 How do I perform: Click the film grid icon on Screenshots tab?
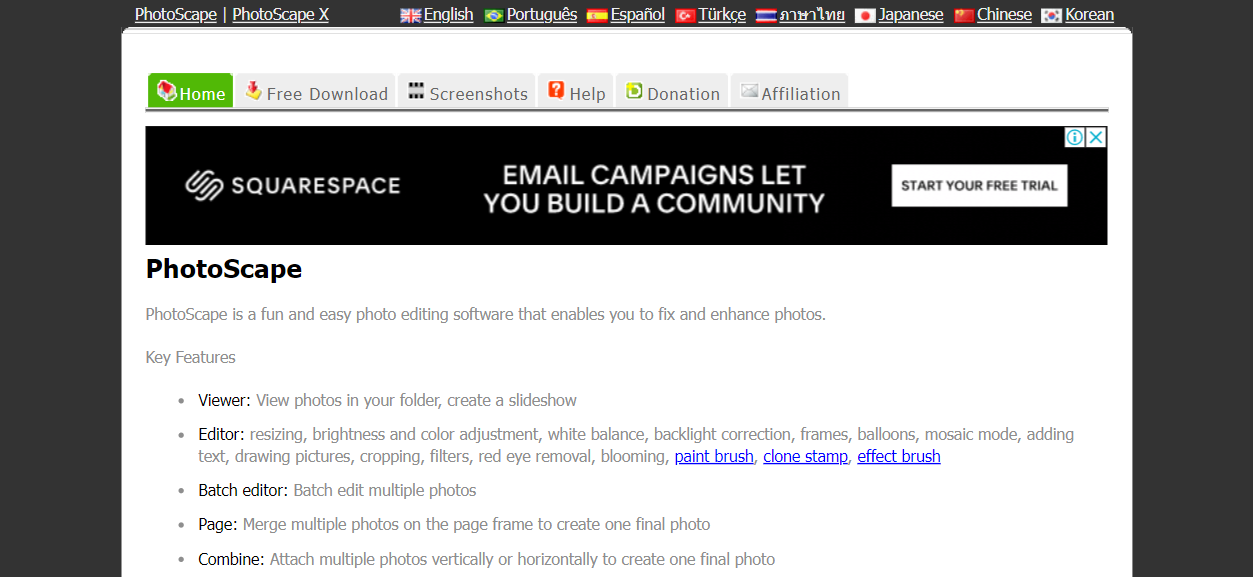coord(416,91)
